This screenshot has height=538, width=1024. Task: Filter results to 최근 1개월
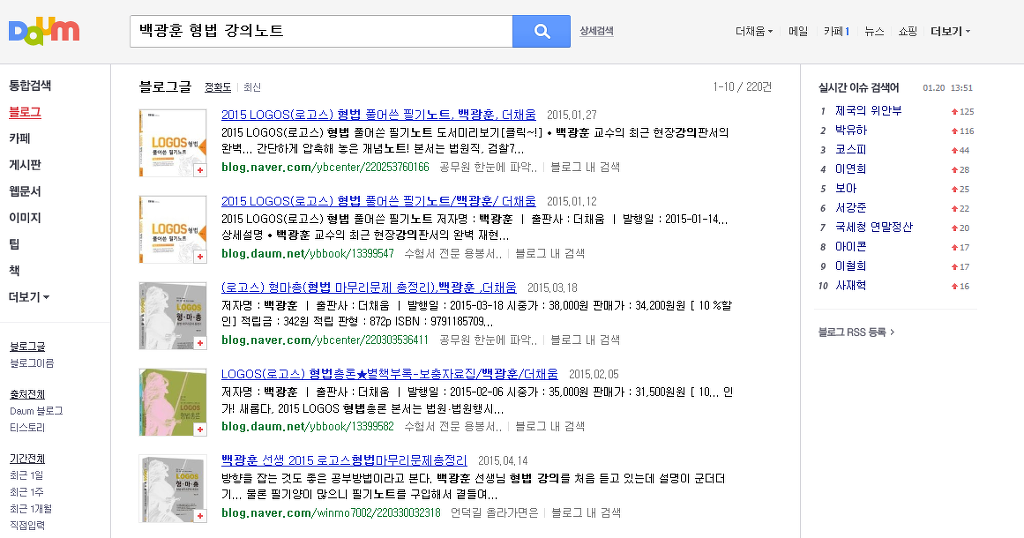[31, 509]
